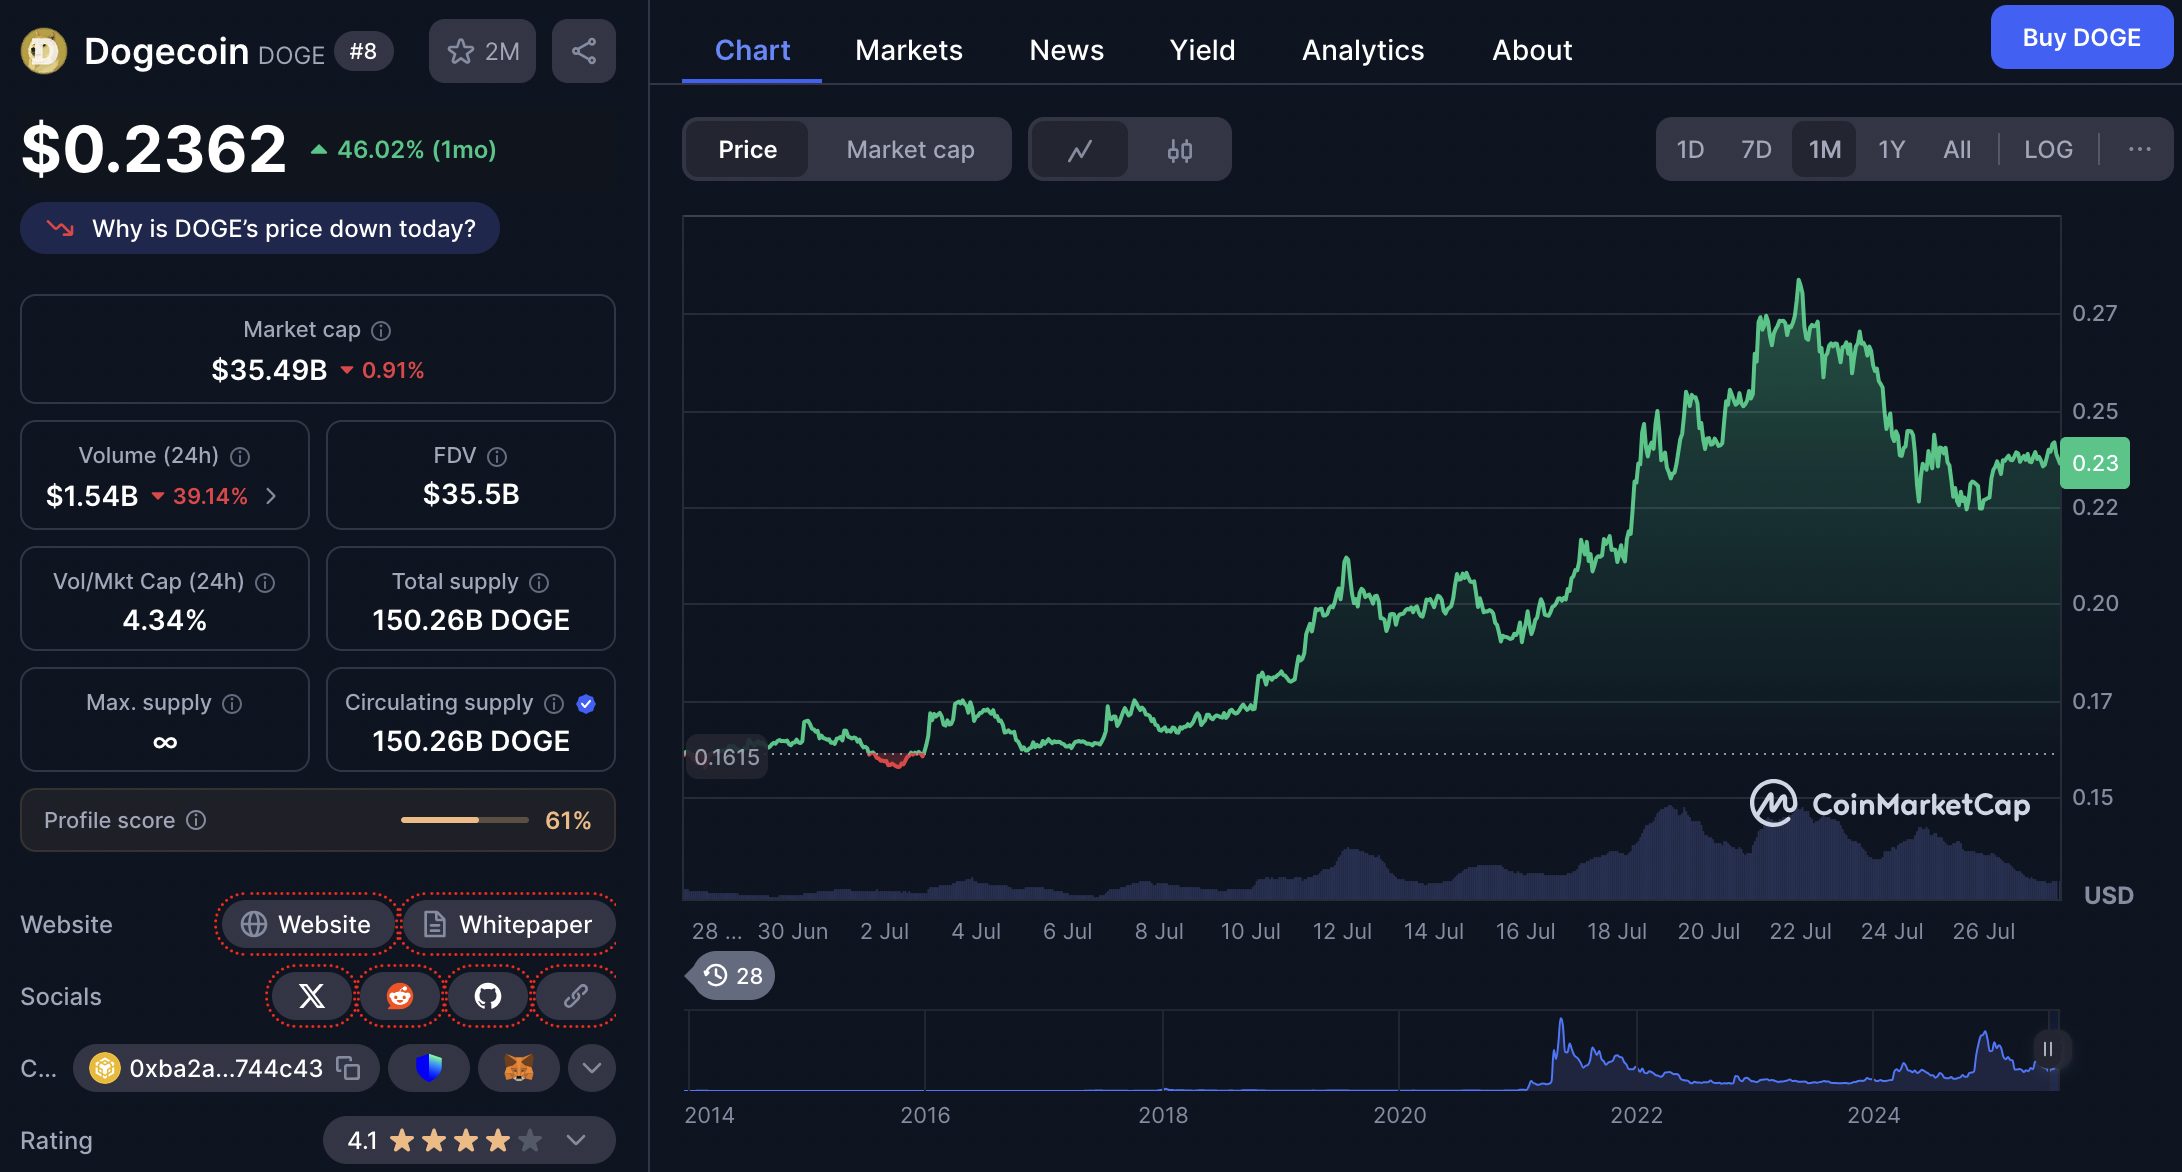Open the Markets tab

click(x=909, y=50)
